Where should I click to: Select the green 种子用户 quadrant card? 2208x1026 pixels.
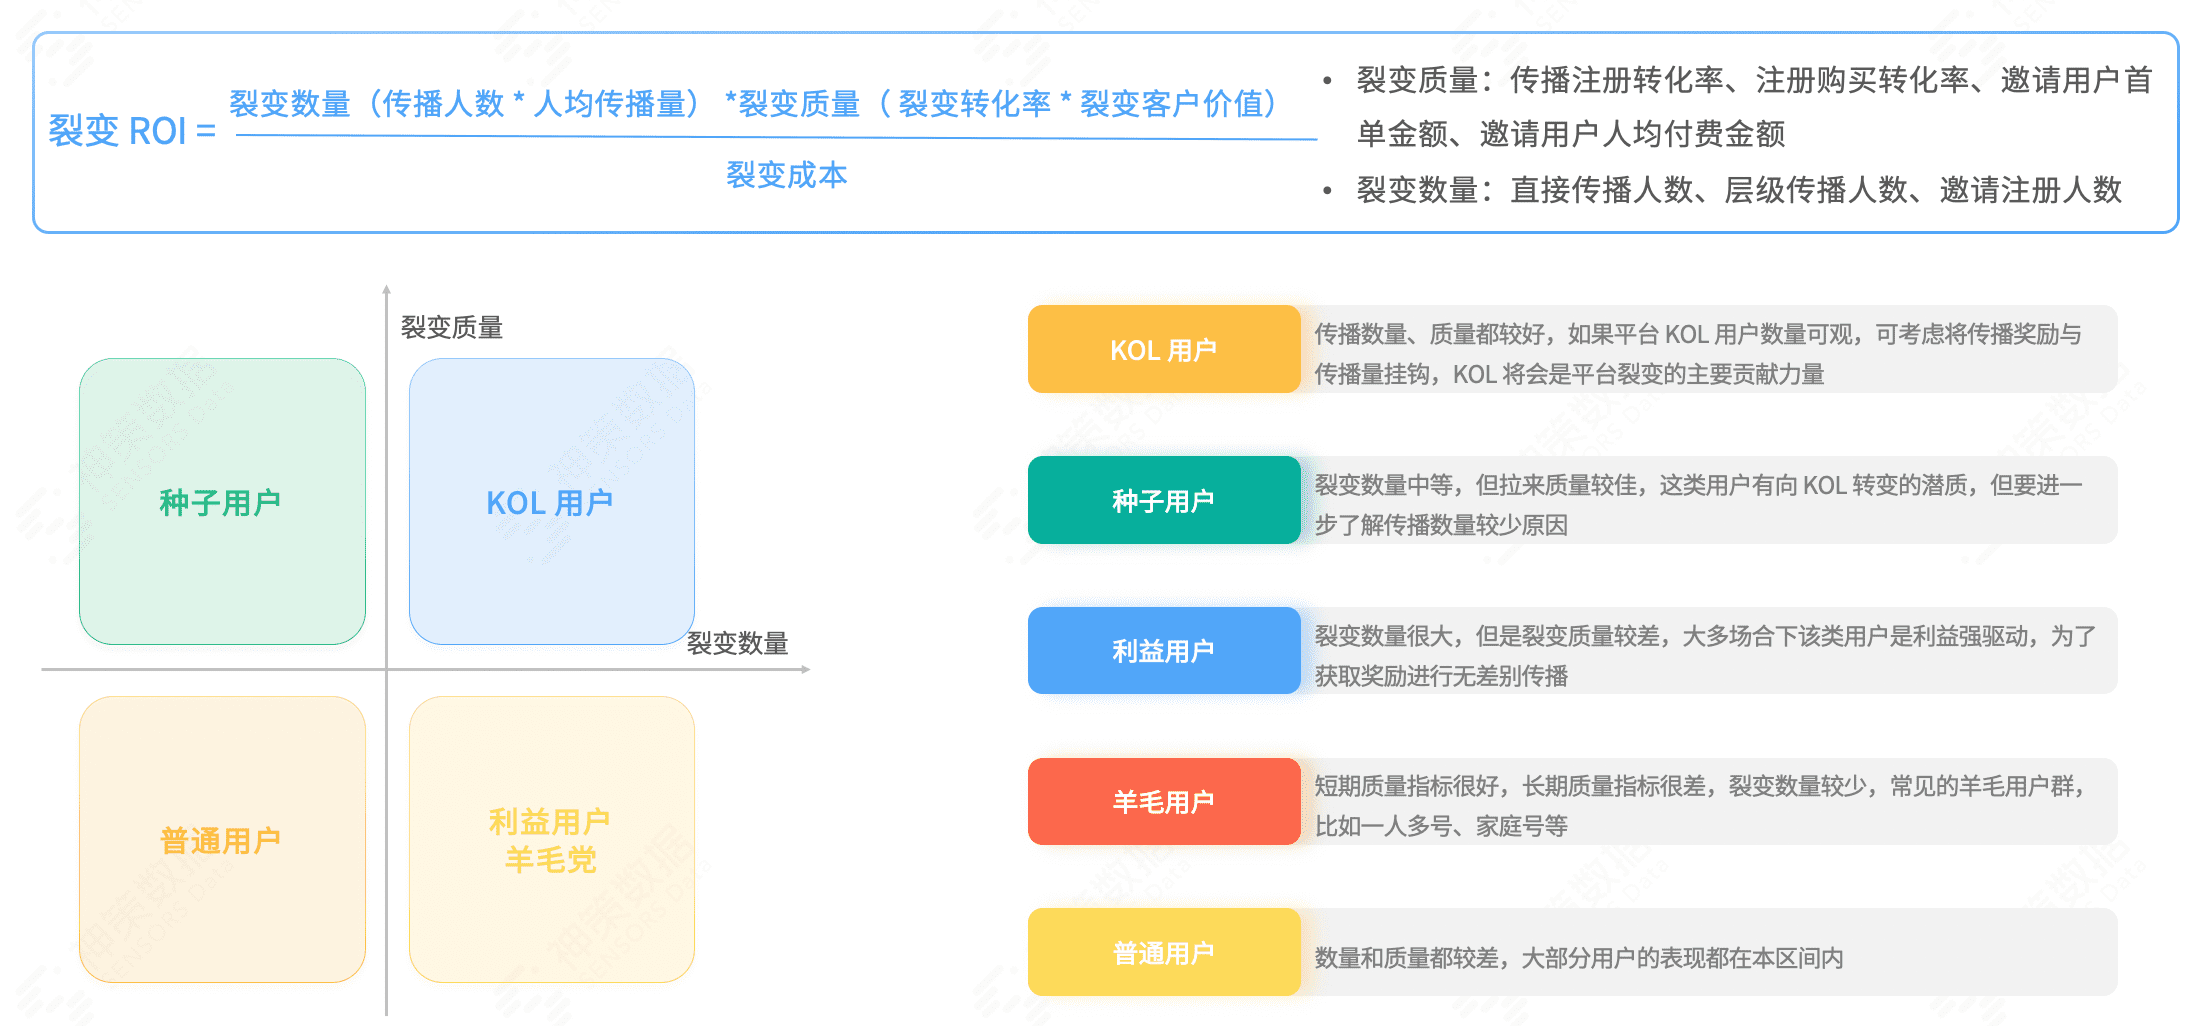222,501
